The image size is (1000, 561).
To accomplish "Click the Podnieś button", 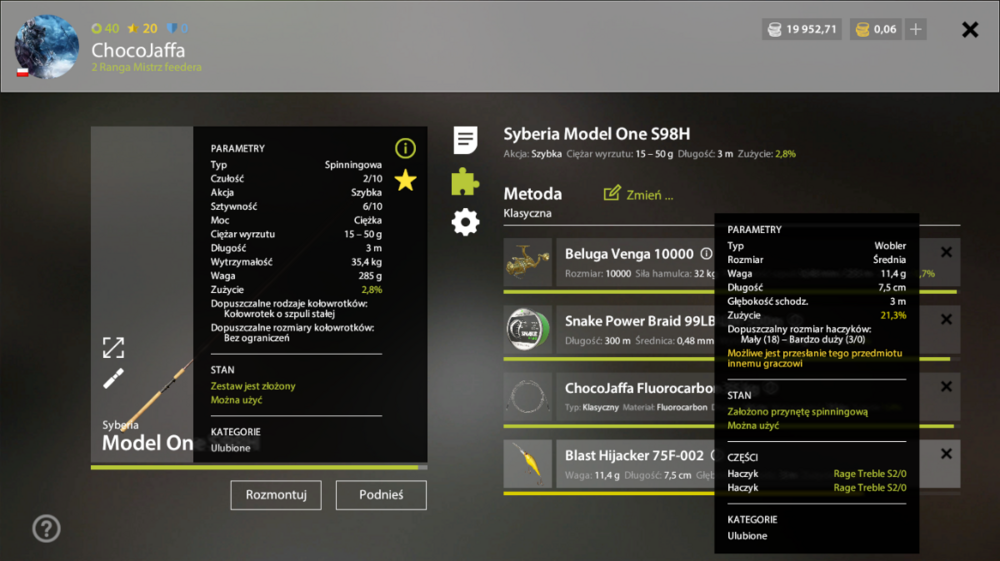I will 381,495.
